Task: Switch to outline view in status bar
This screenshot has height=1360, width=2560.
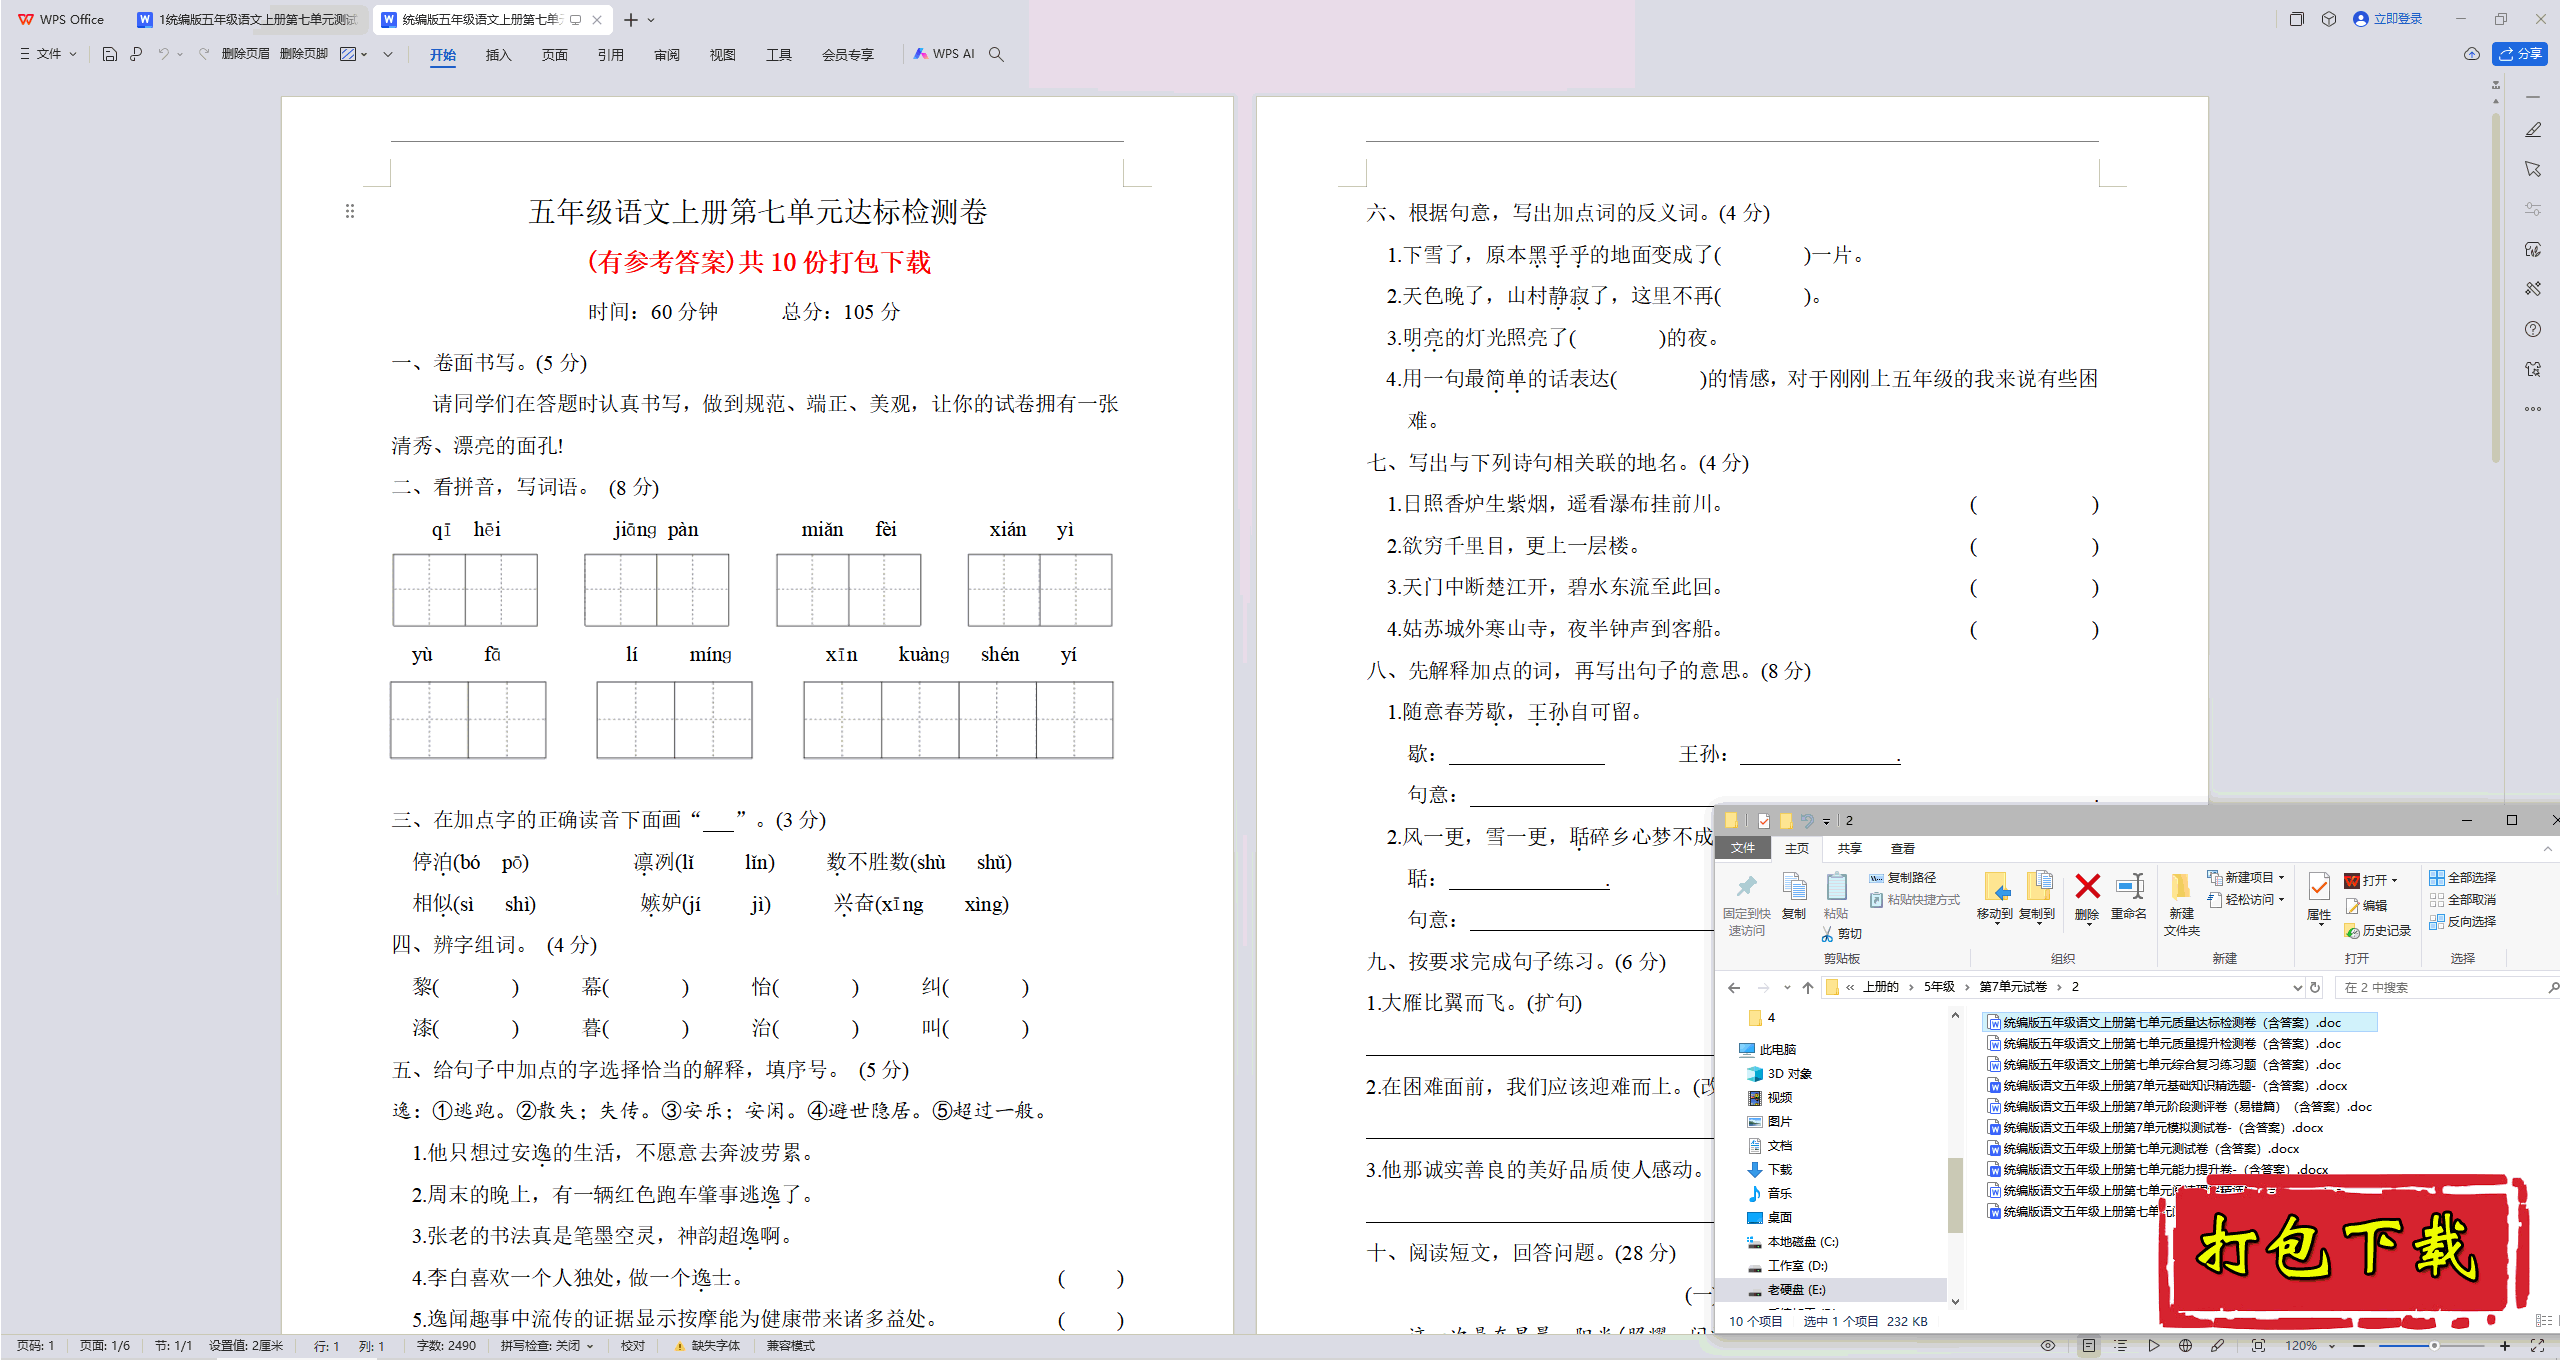Action: (2120, 1346)
